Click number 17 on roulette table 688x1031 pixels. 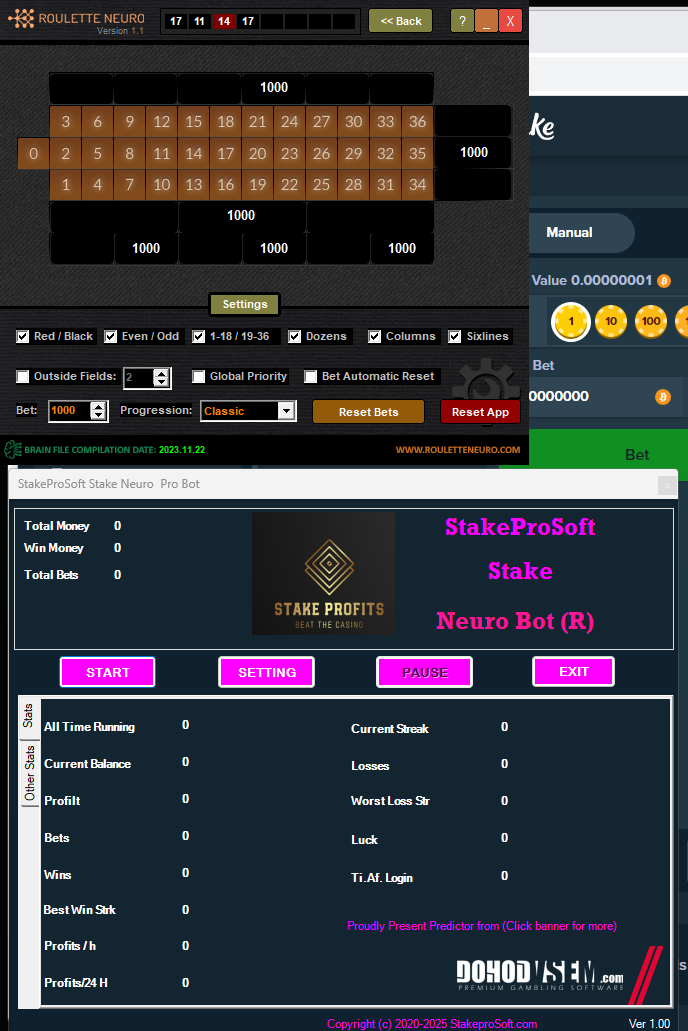click(226, 153)
